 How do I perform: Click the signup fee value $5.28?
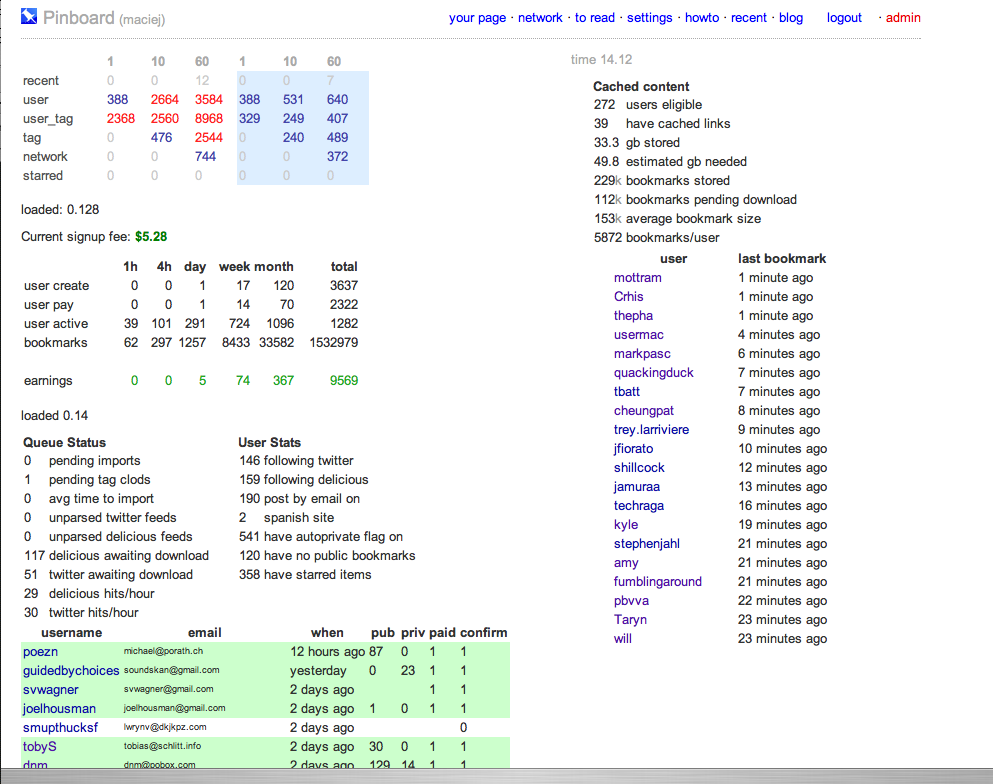coord(151,236)
